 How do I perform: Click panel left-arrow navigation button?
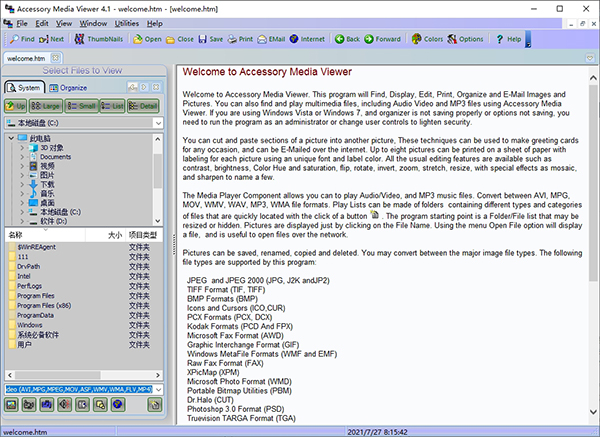pyautogui.click(x=132, y=87)
